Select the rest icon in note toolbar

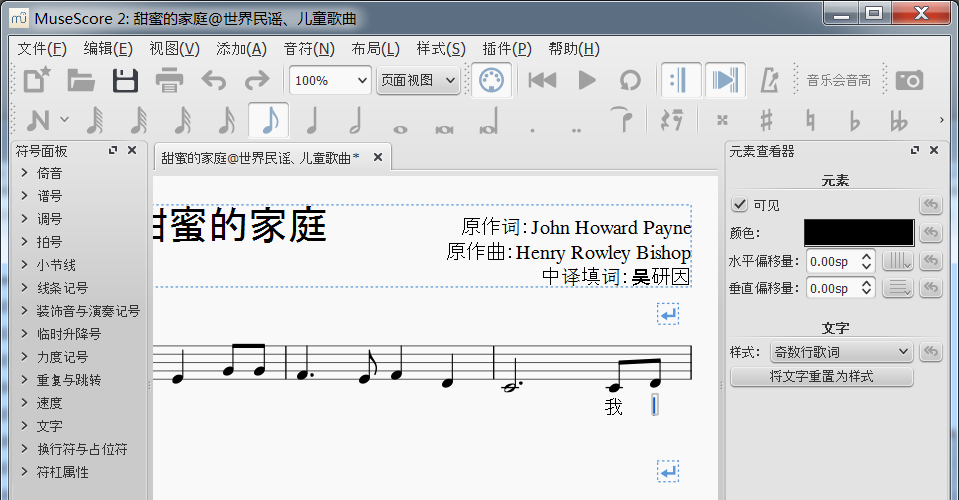[672, 121]
